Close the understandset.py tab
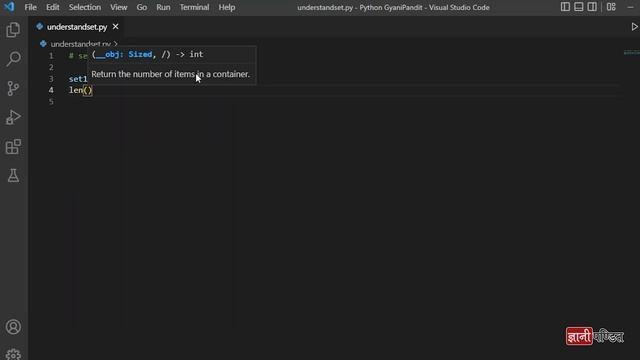The width and height of the screenshot is (640, 360). pos(116,27)
